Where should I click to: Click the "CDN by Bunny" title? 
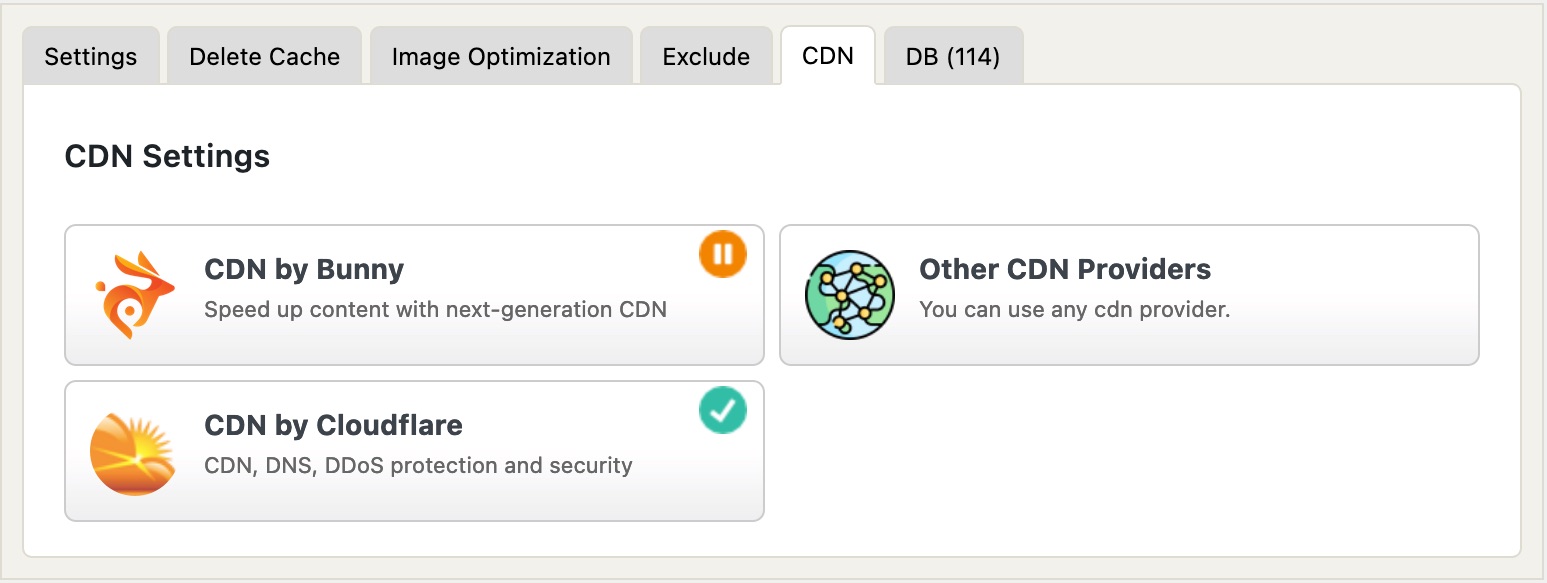tap(304, 269)
